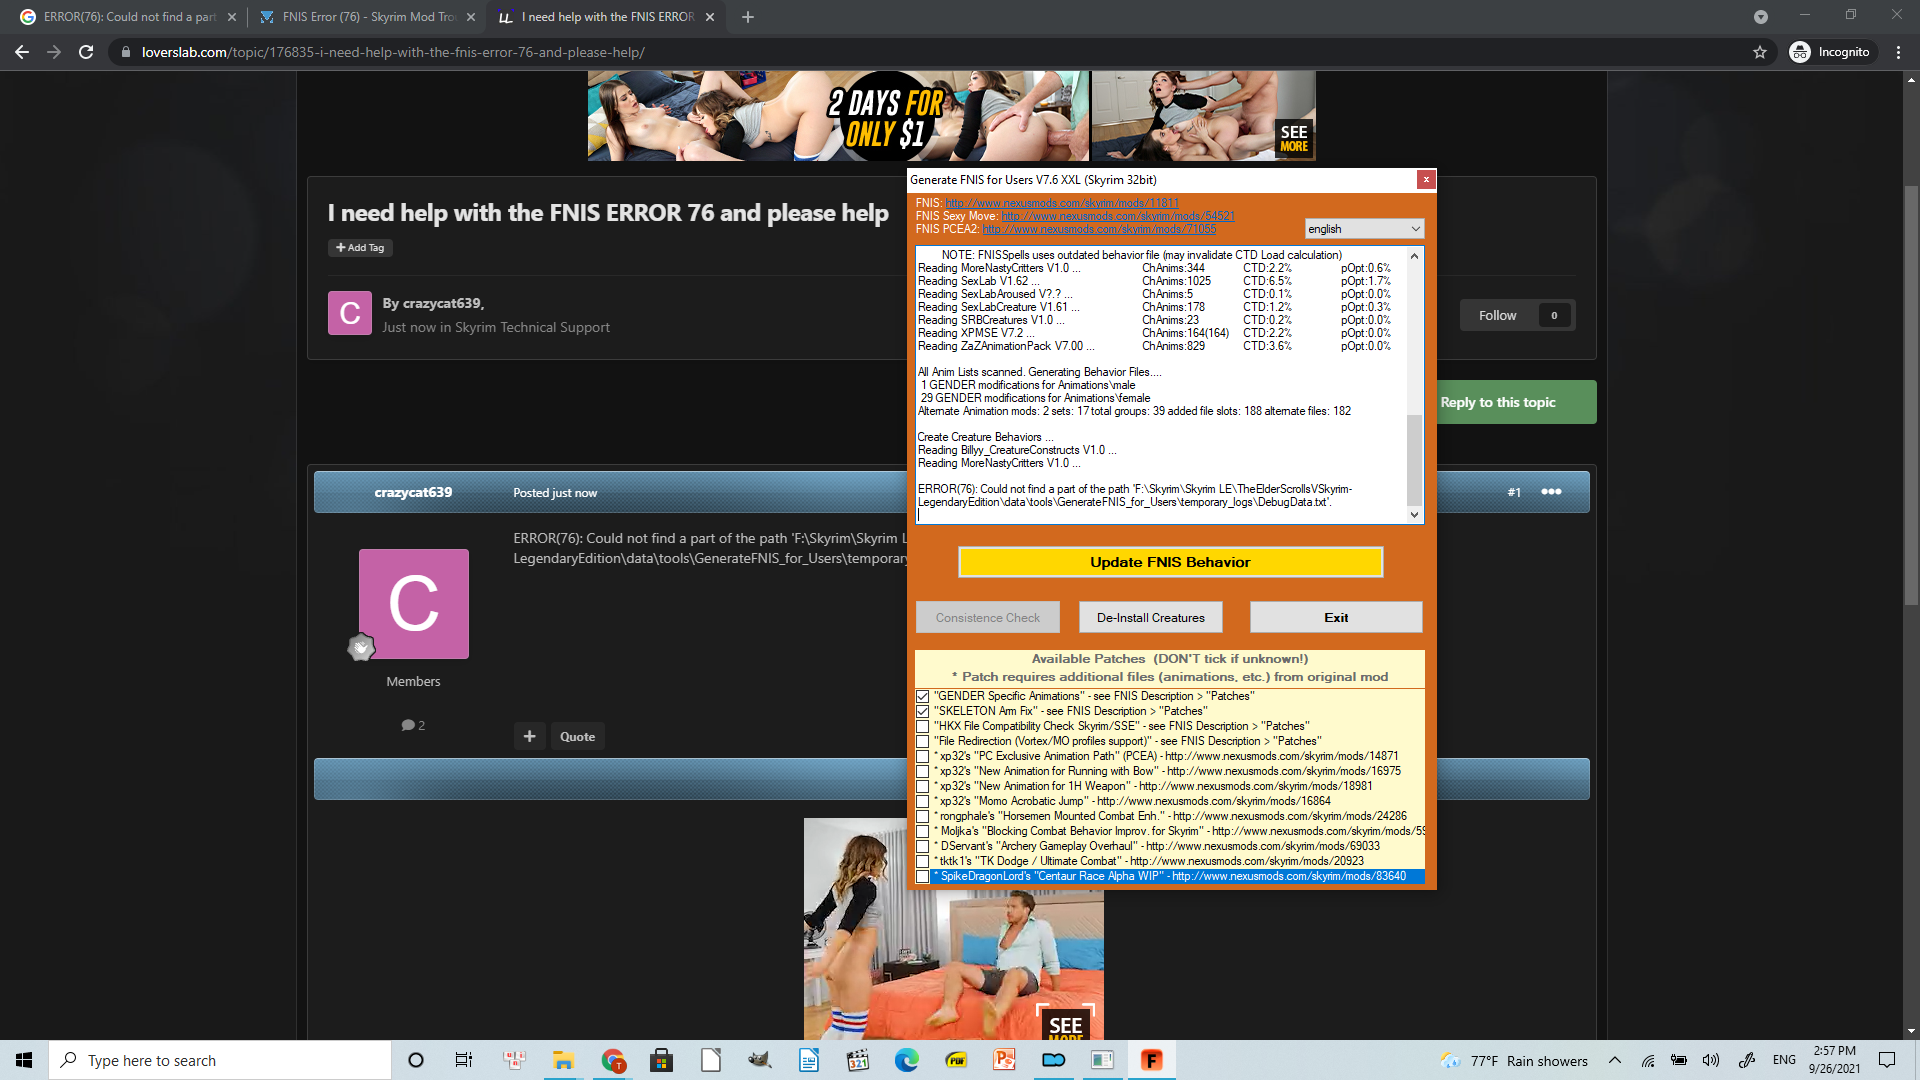The height and width of the screenshot is (1080, 1920).
Task: Click crazycat639's large avatar in the post
Action: (413, 604)
